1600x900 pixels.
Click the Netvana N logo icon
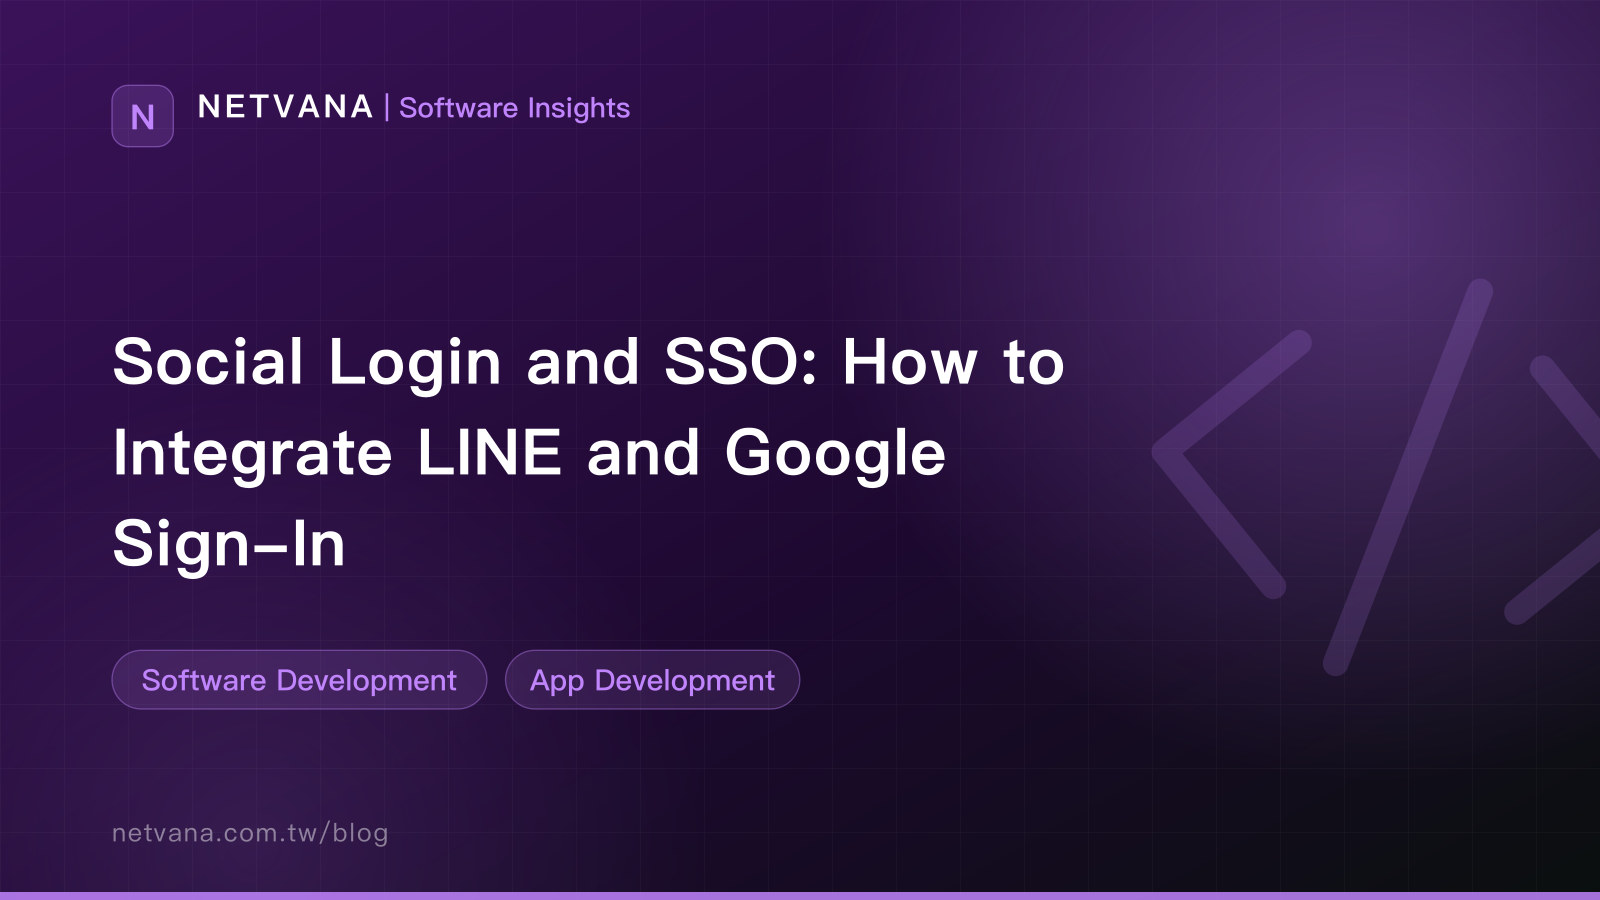pos(142,116)
